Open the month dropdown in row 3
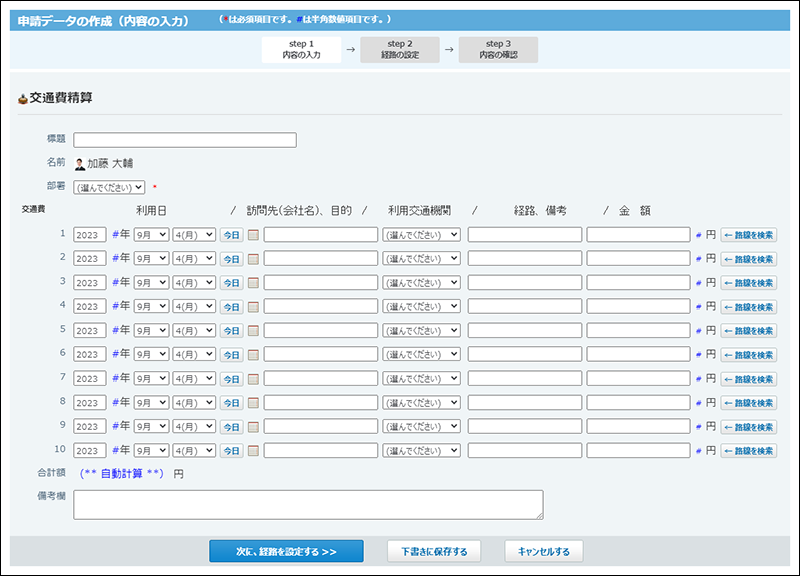The width and height of the screenshot is (800, 576). [151, 282]
